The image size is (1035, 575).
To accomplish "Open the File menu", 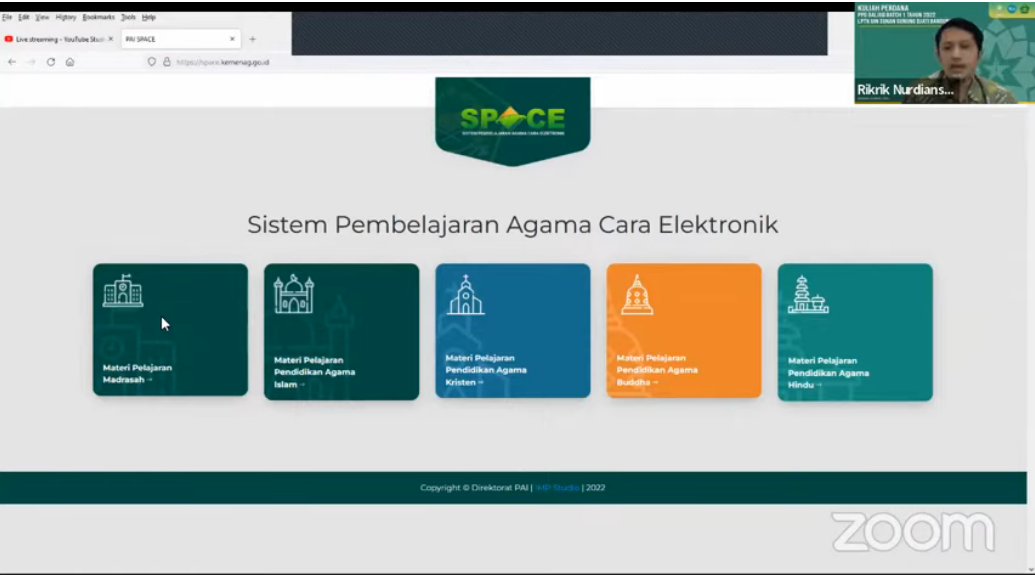I will click(x=7, y=17).
